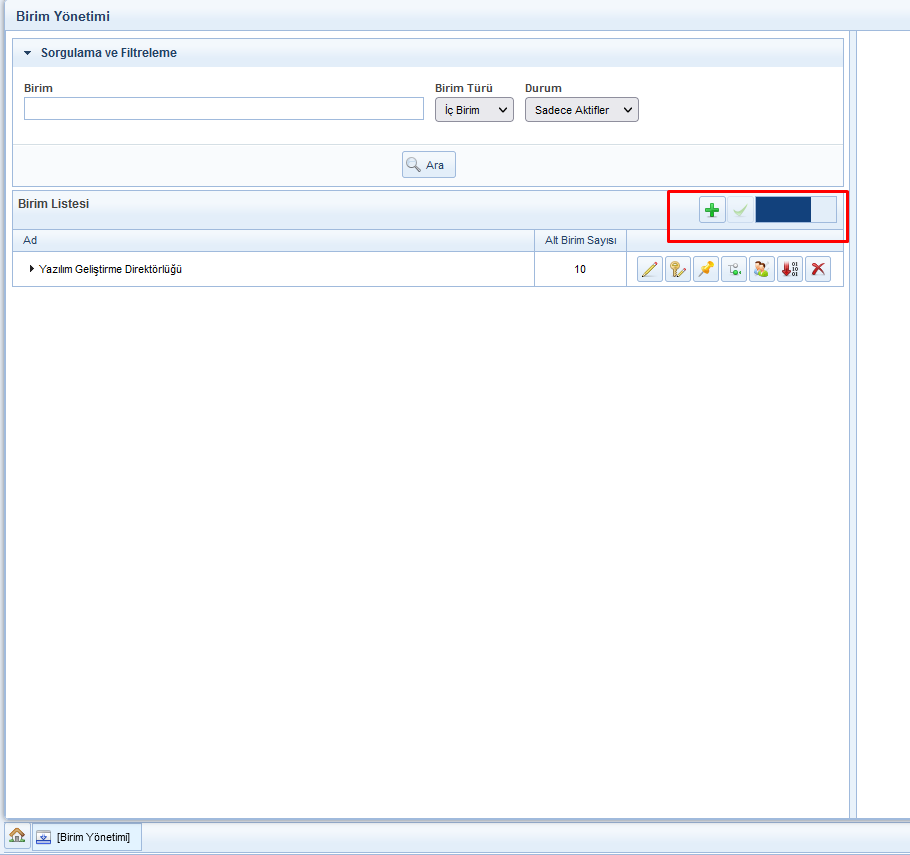Collapse the Sorgulama ve Filtreleme panel
The width and height of the screenshot is (910, 855).
pos(28,53)
